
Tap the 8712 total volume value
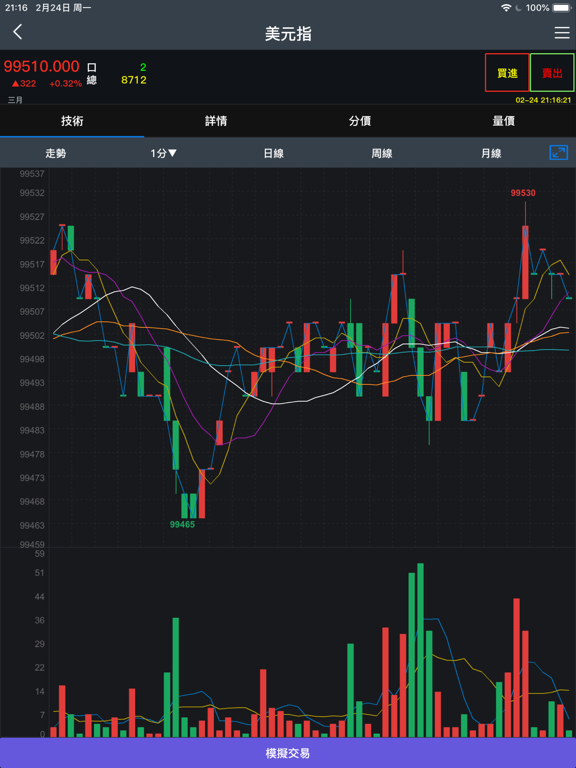tap(134, 80)
